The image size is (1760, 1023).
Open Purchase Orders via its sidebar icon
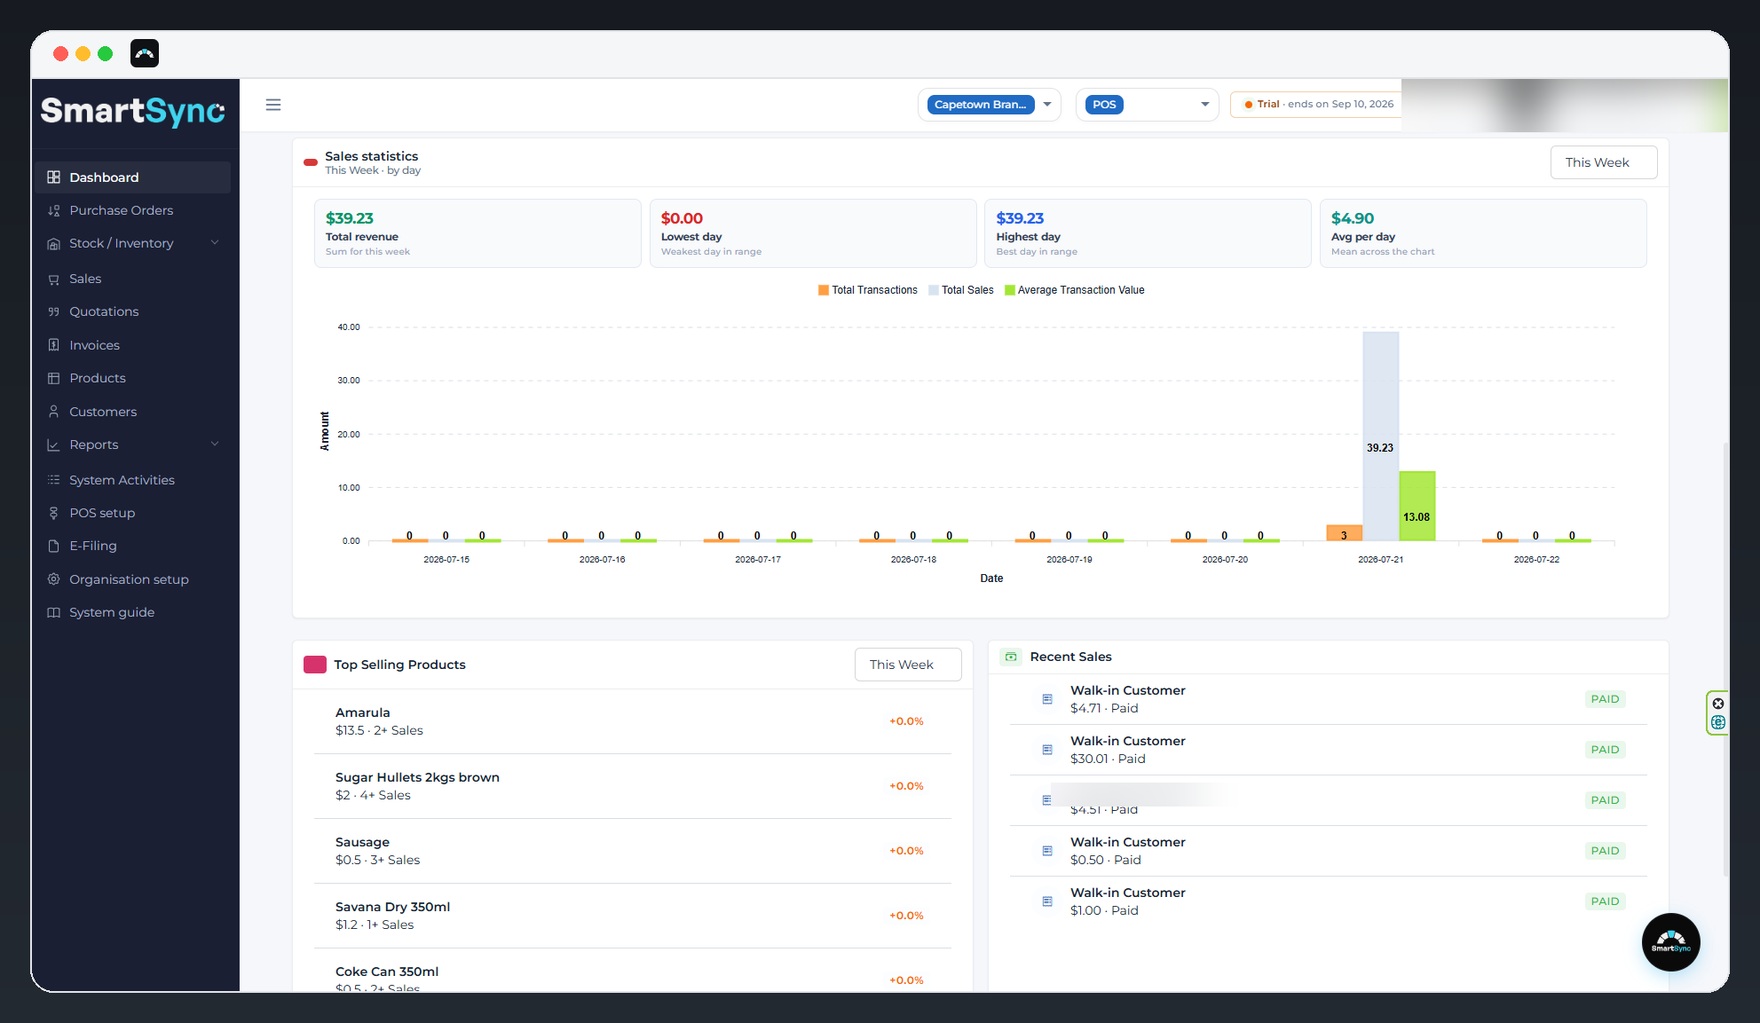click(54, 211)
